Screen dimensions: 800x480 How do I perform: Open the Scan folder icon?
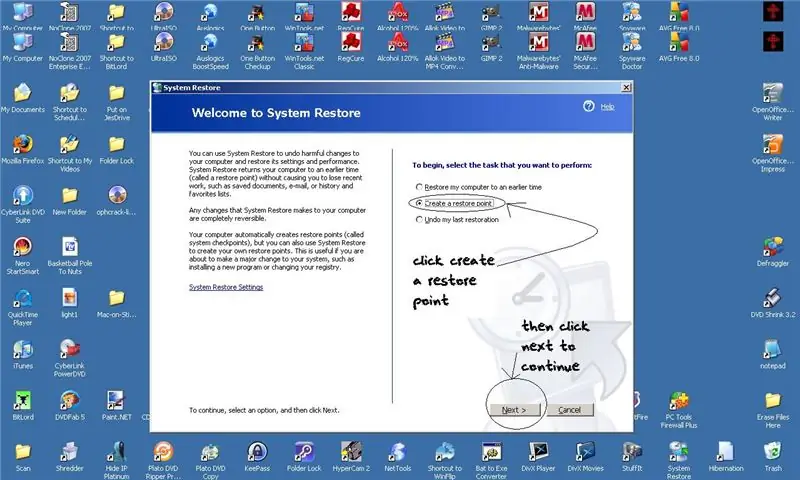tap(23, 452)
